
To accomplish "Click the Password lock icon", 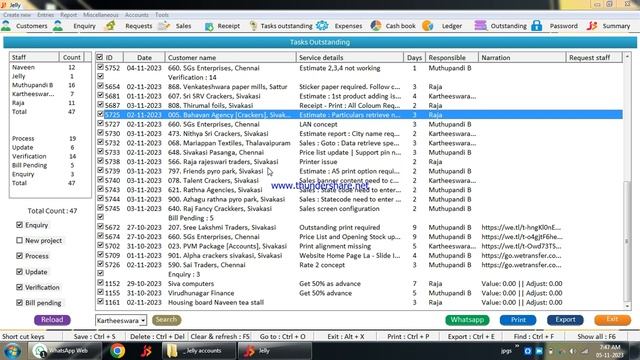I will coord(537,26).
